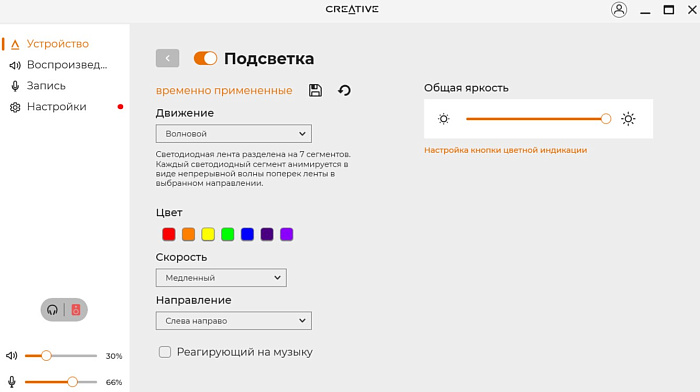
Task: Switch output to speakers icon
Action: pyautogui.click(x=76, y=309)
